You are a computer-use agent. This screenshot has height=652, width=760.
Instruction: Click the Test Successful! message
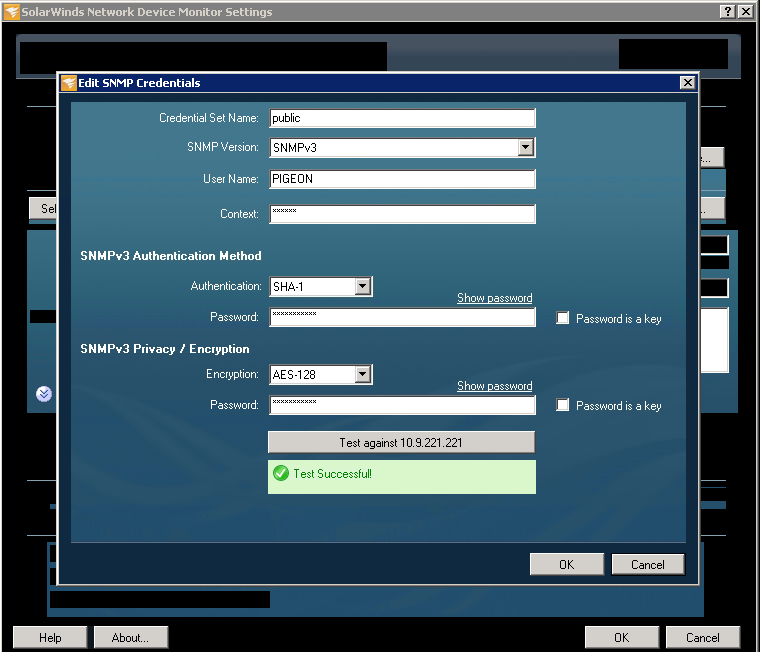pos(332,474)
